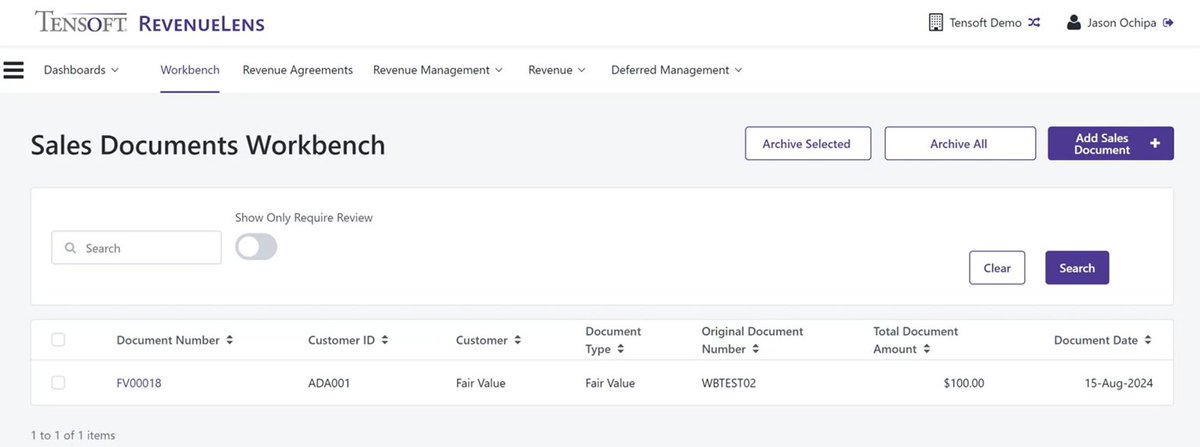Click the sign-out icon next to Jason Ochipa
1200x447 pixels.
1168,23
